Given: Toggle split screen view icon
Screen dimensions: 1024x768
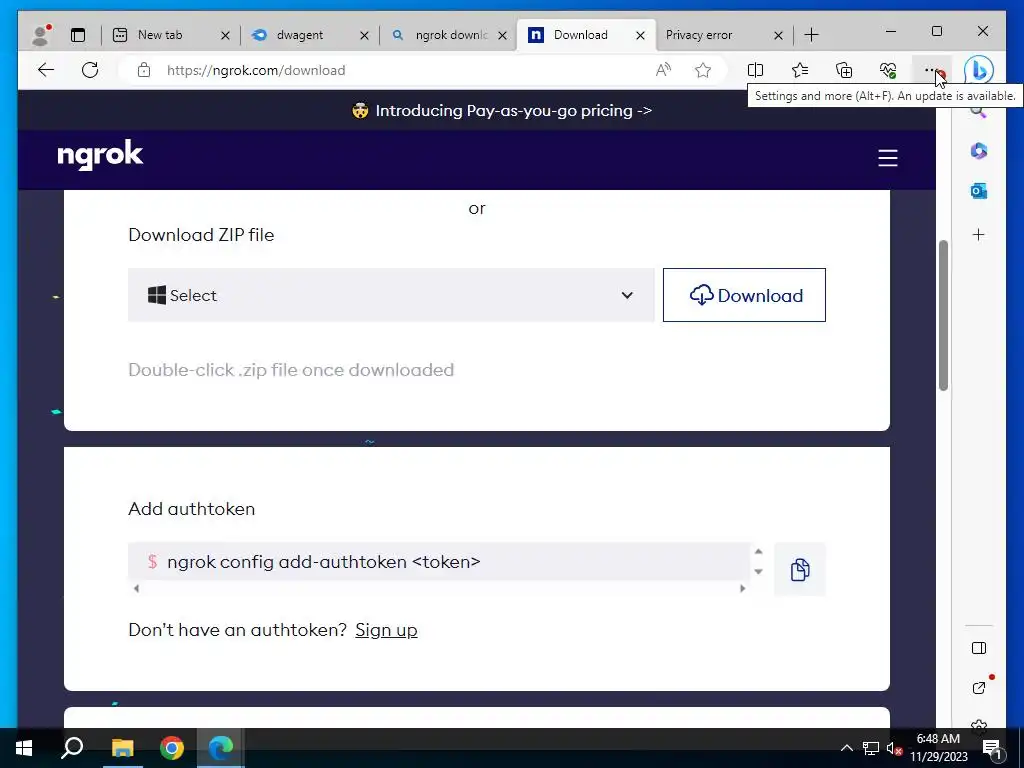Looking at the screenshot, I should point(756,70).
